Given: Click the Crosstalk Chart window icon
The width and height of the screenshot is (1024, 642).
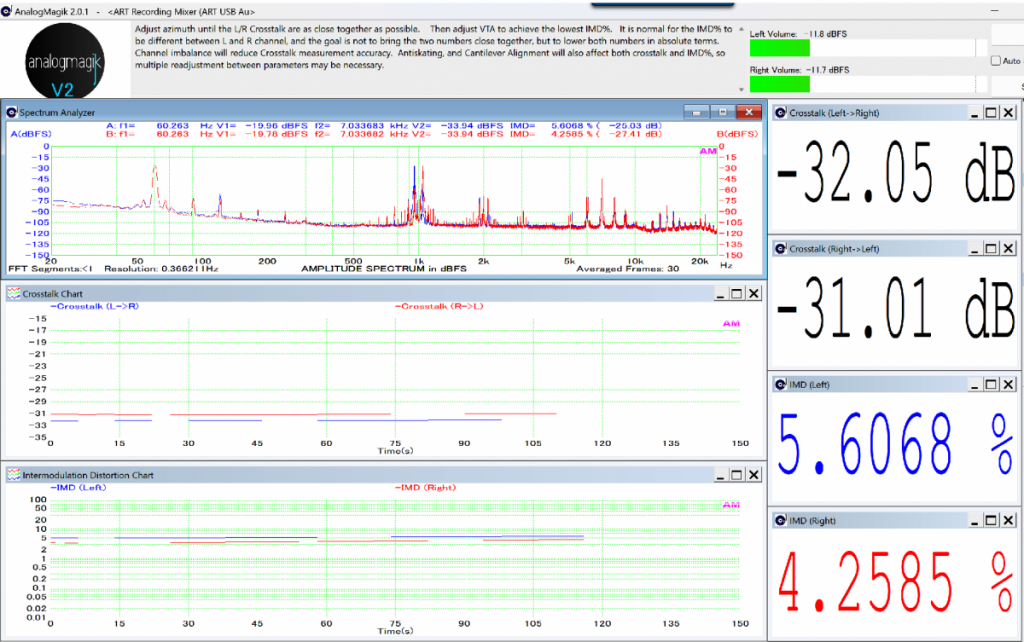Looking at the screenshot, I should tap(14, 294).
